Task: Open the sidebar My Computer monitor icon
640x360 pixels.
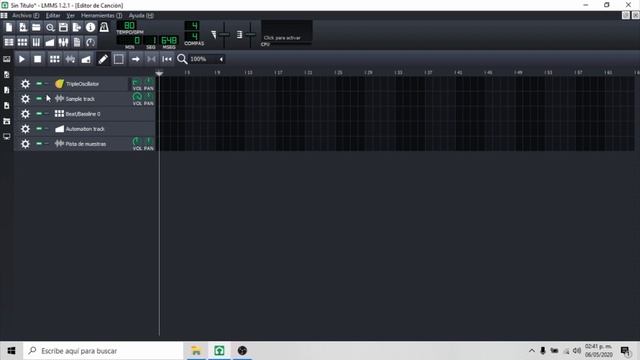Action: tap(7, 136)
